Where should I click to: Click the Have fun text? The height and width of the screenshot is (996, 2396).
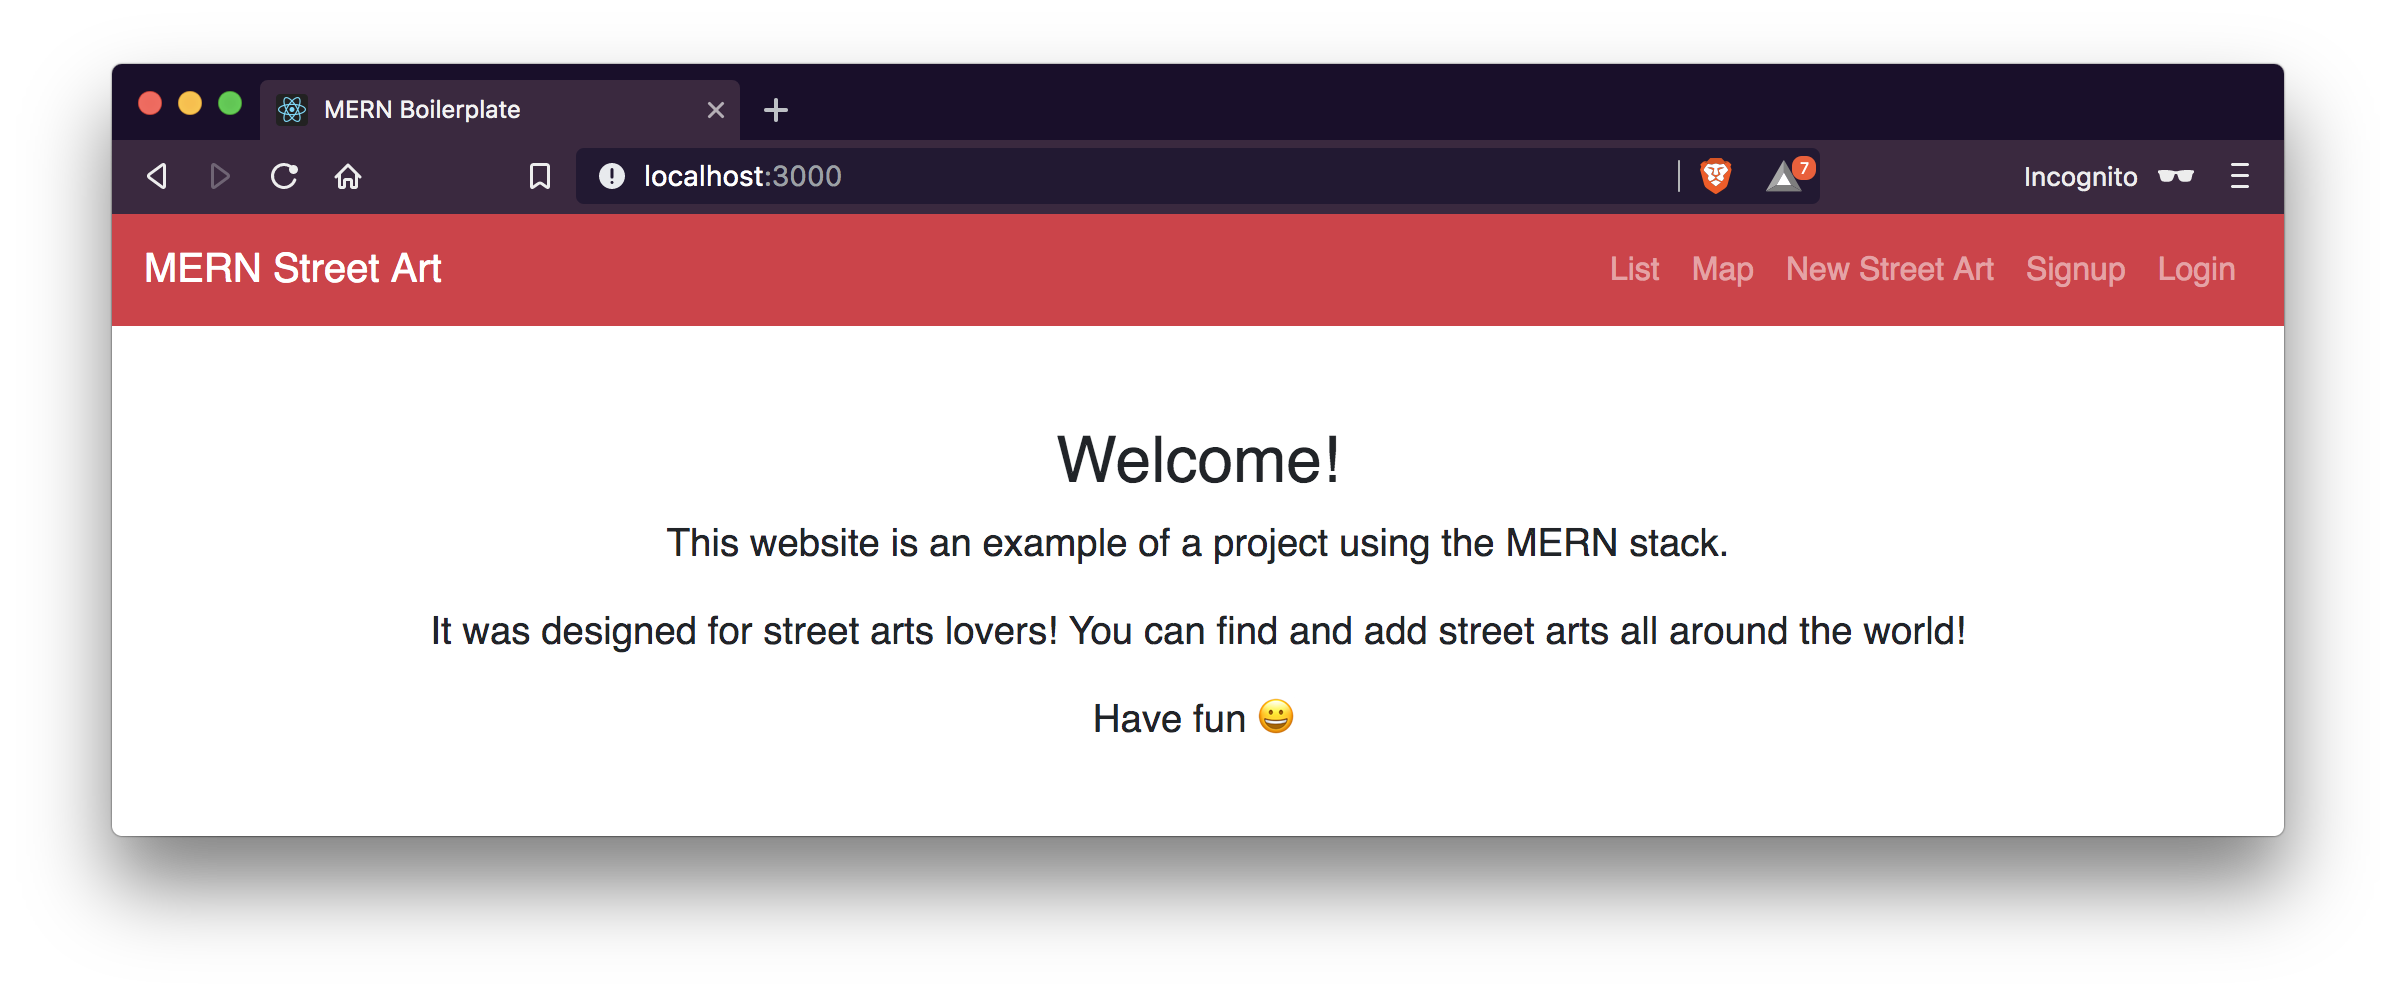(x=1193, y=718)
